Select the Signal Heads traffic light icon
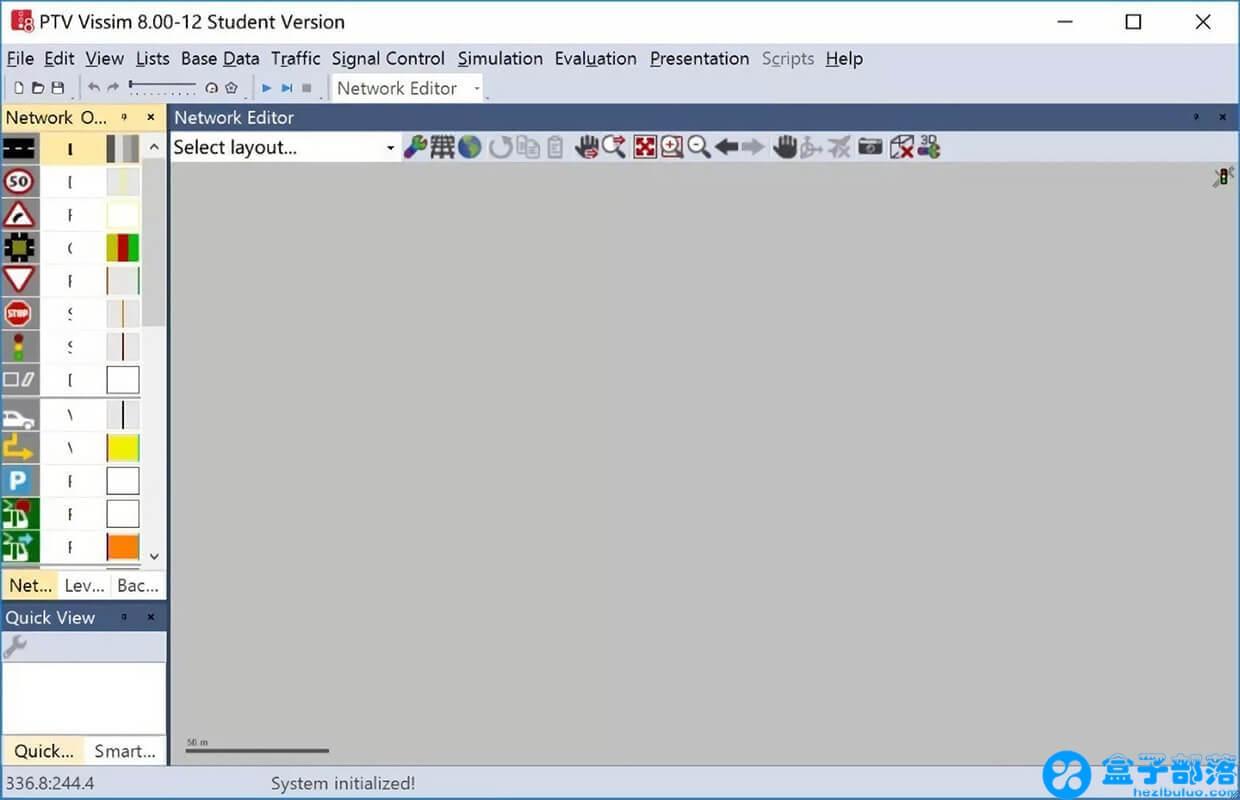 [20, 346]
